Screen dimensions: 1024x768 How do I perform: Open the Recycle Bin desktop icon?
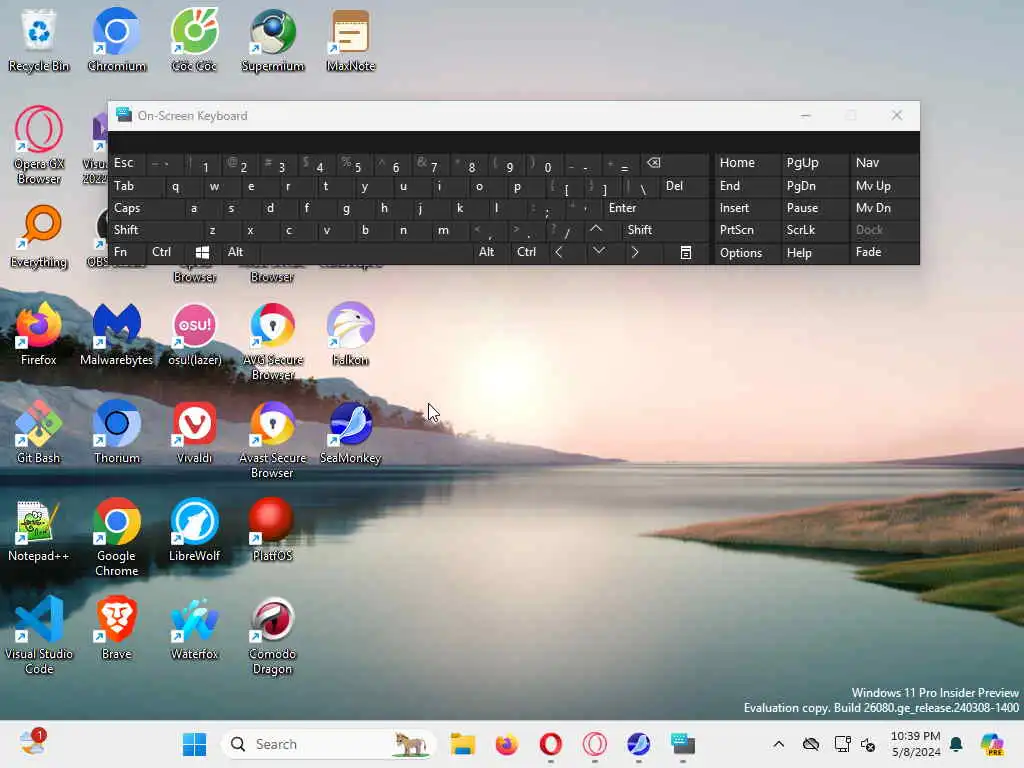[39, 40]
